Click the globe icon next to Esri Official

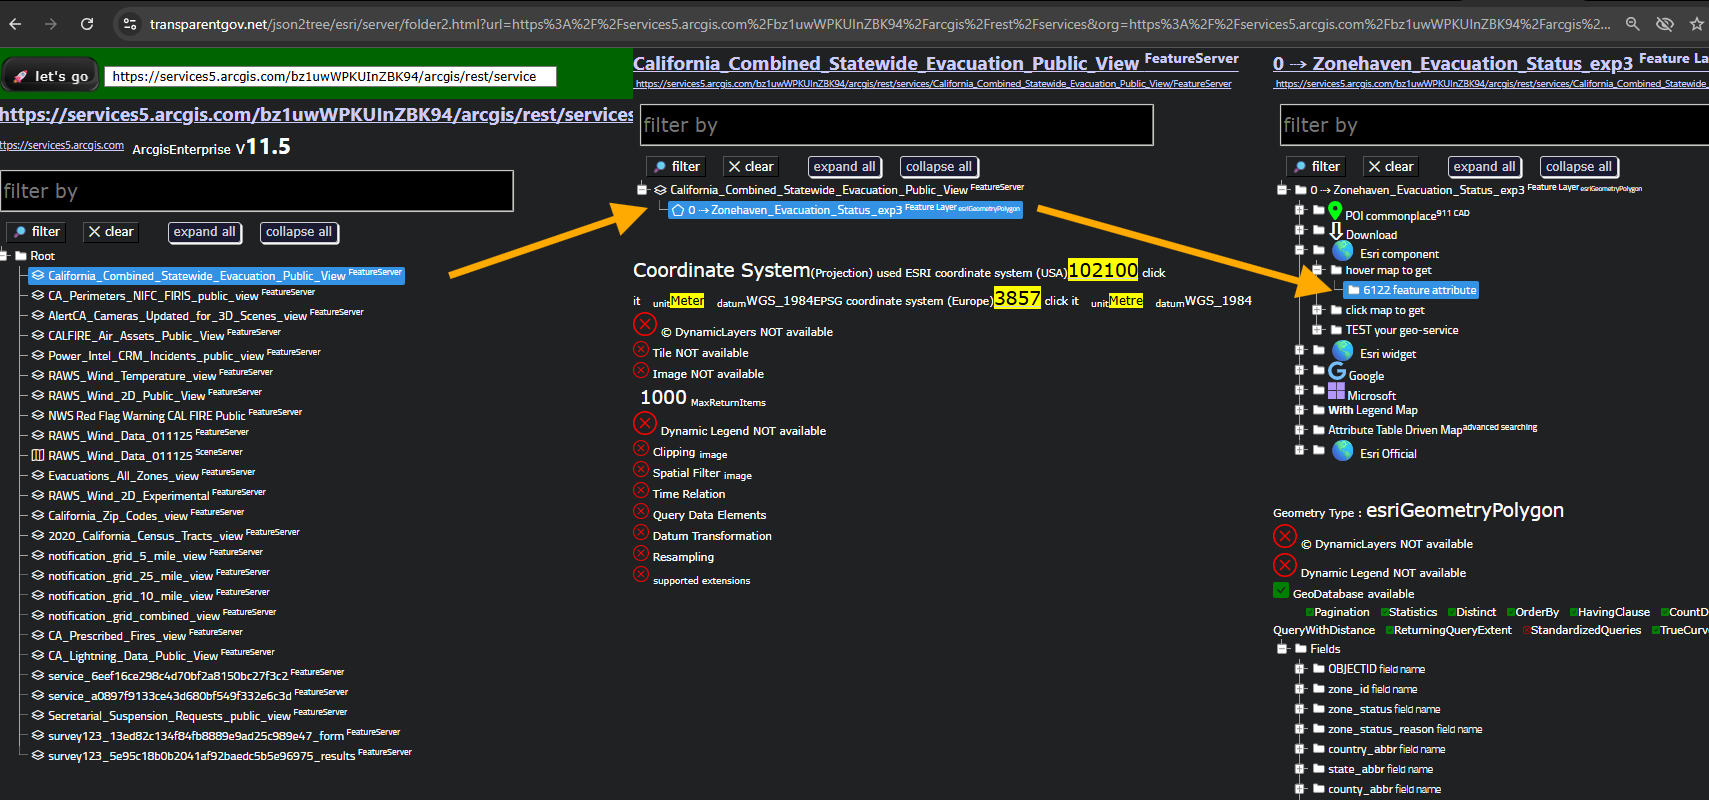1343,451
